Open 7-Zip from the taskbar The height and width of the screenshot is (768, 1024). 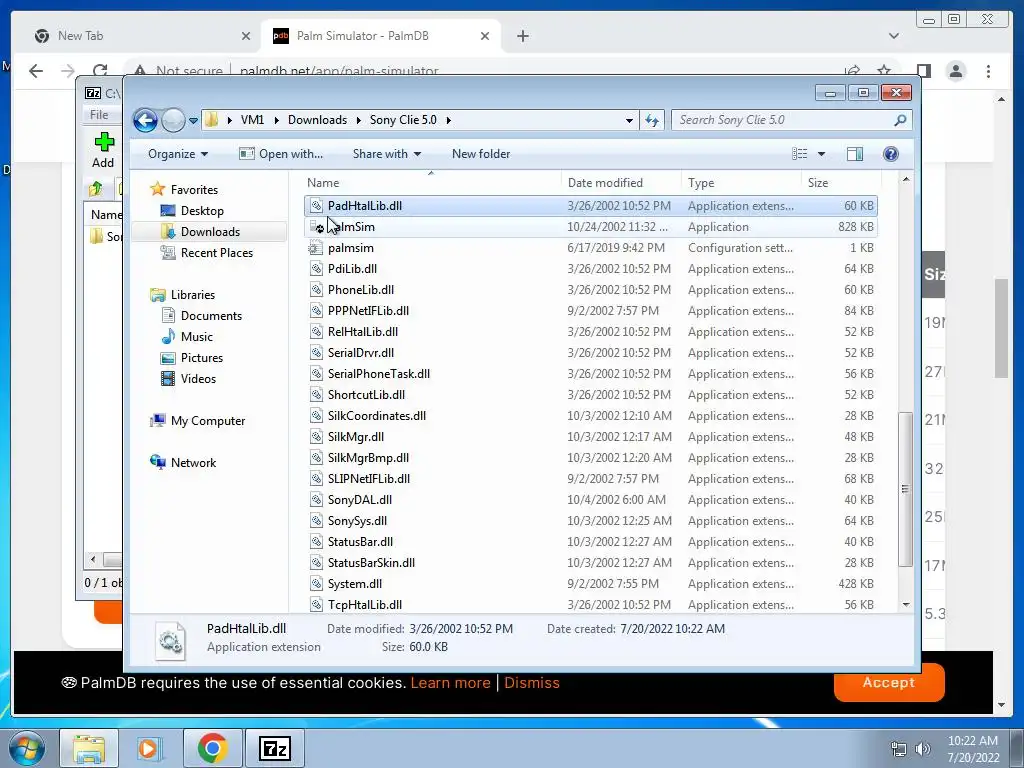[274, 748]
